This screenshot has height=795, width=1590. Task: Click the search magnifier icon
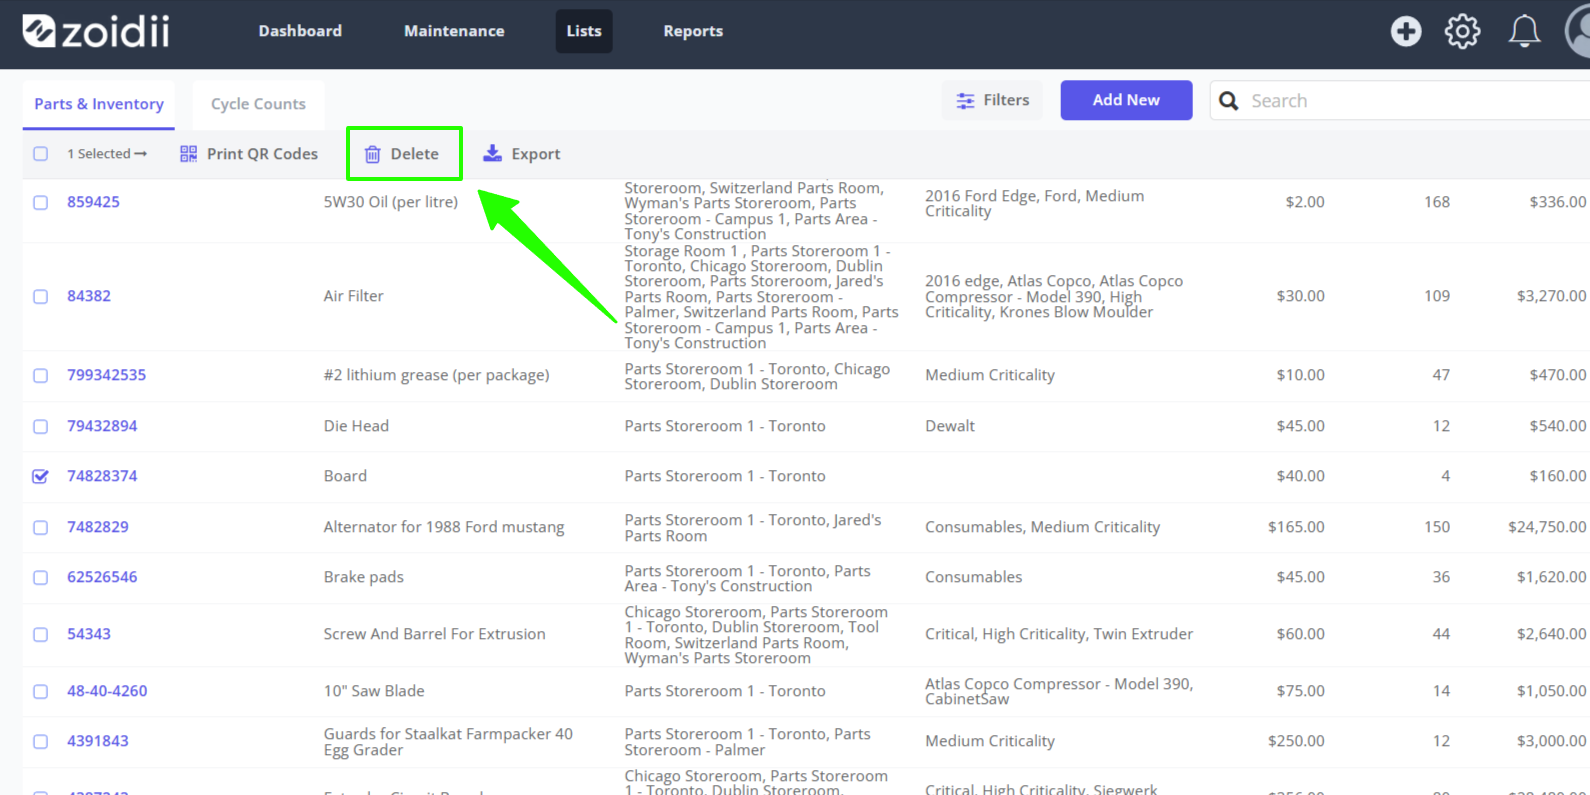click(1229, 101)
